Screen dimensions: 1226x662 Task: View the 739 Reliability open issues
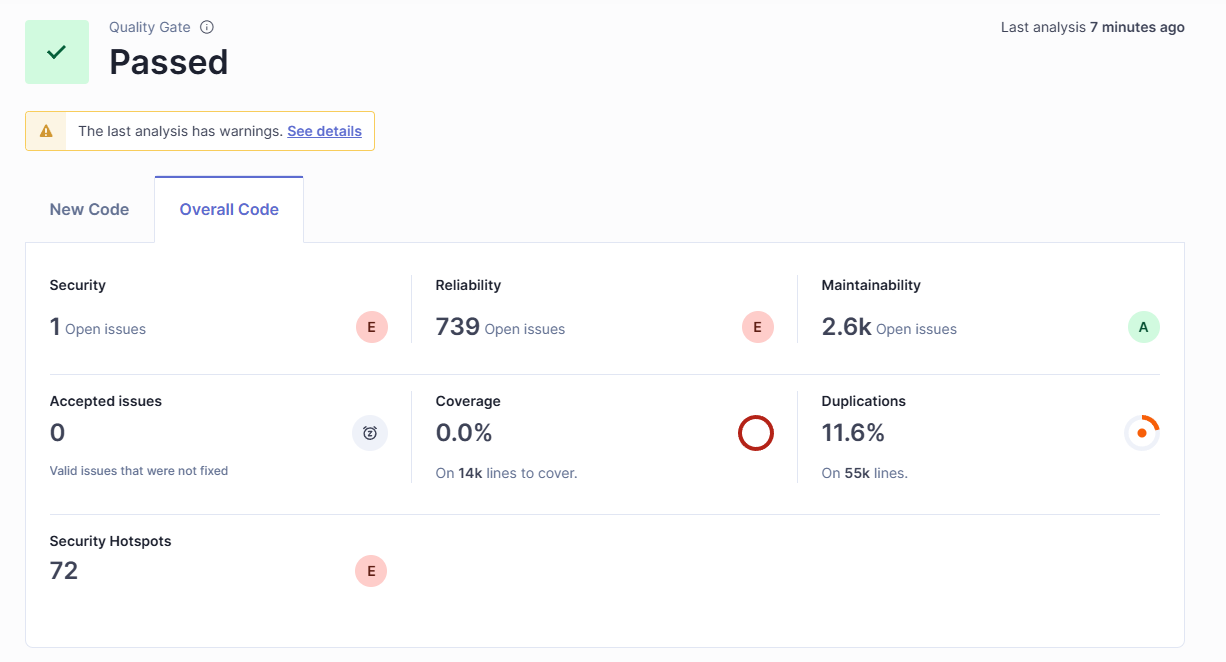coord(458,327)
